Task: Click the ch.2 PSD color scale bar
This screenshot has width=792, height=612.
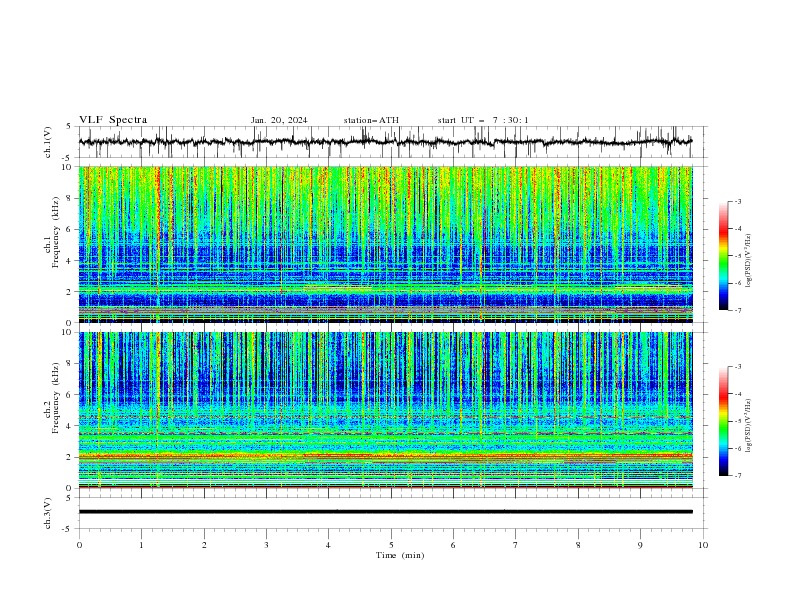Action: [723, 421]
